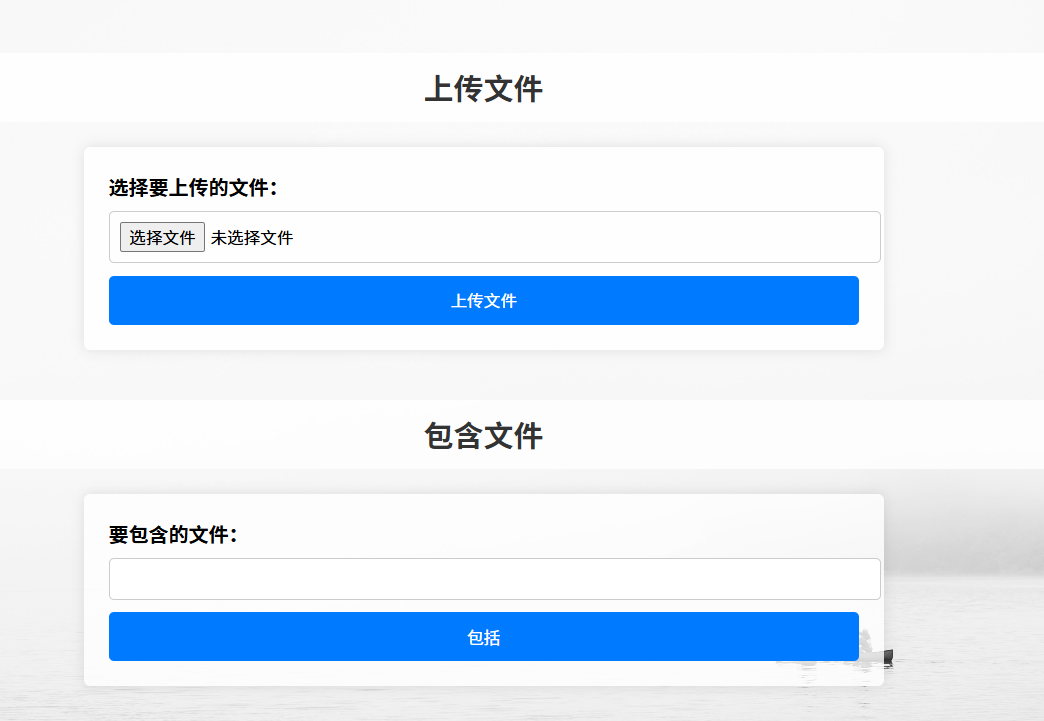Click the bold label above the text field

[174, 535]
